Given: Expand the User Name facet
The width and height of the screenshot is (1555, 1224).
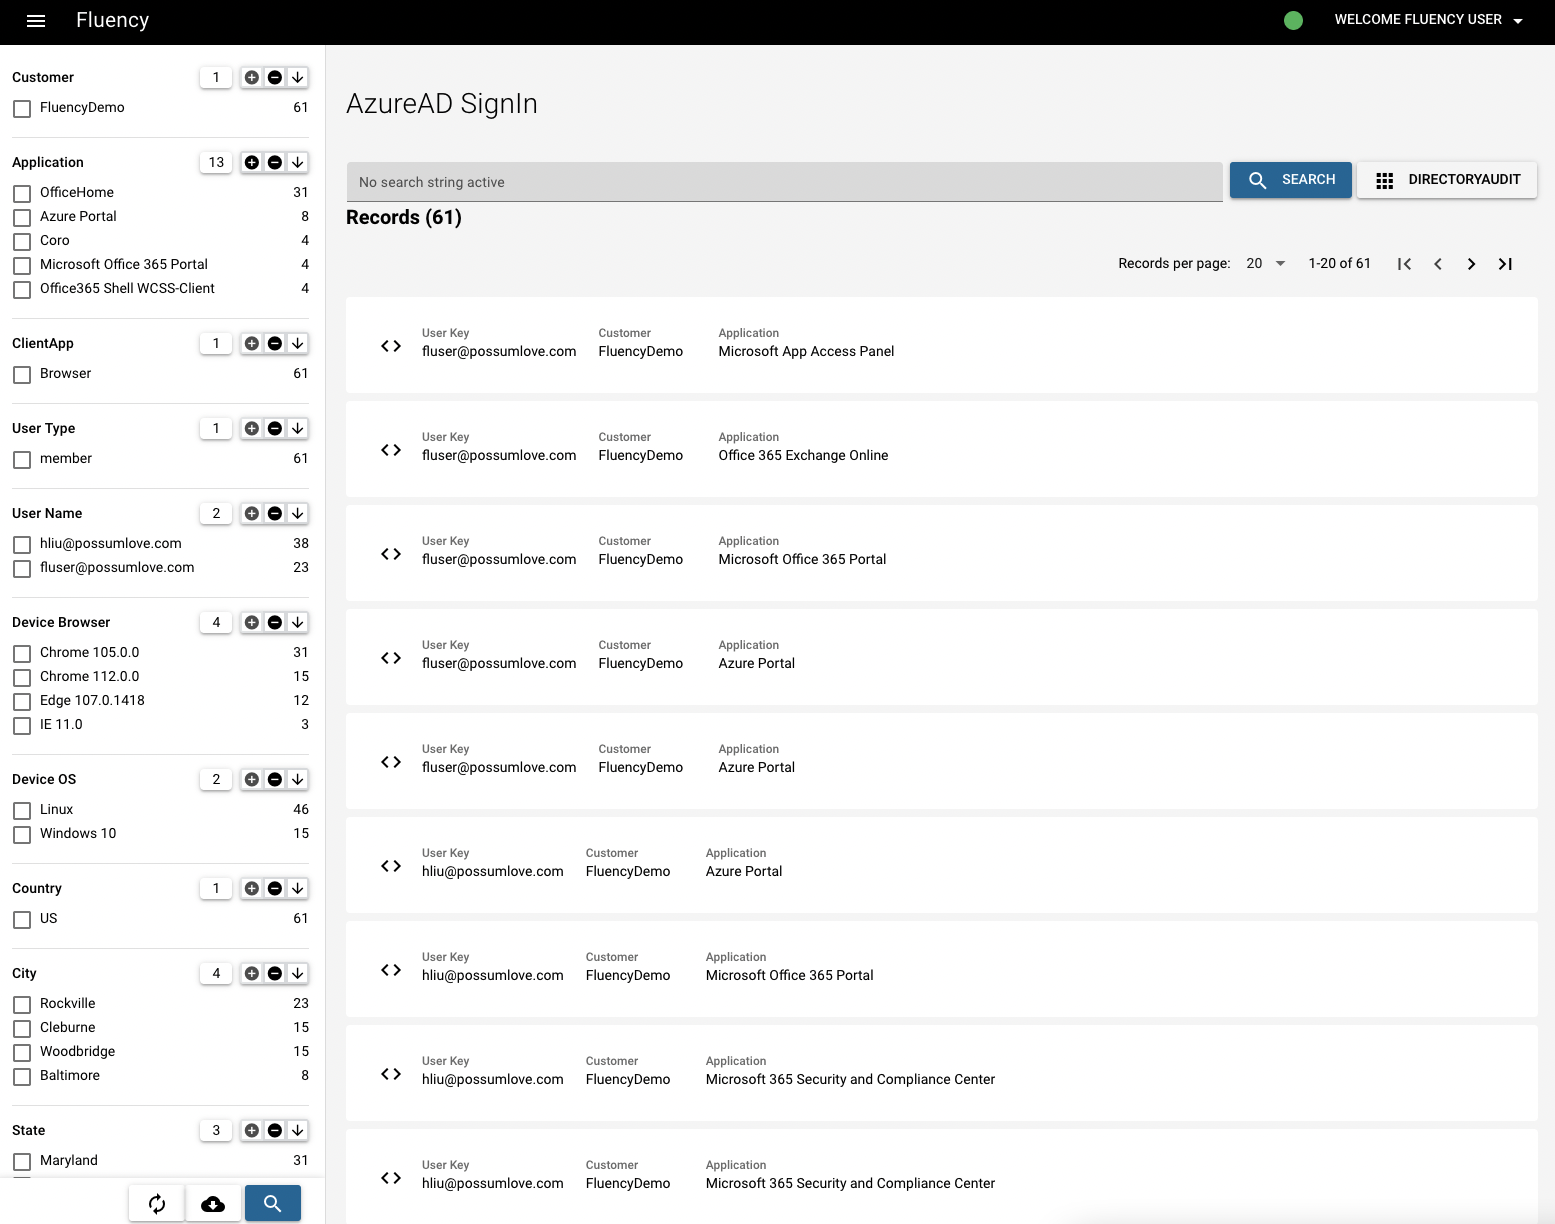Looking at the screenshot, I should point(297,513).
